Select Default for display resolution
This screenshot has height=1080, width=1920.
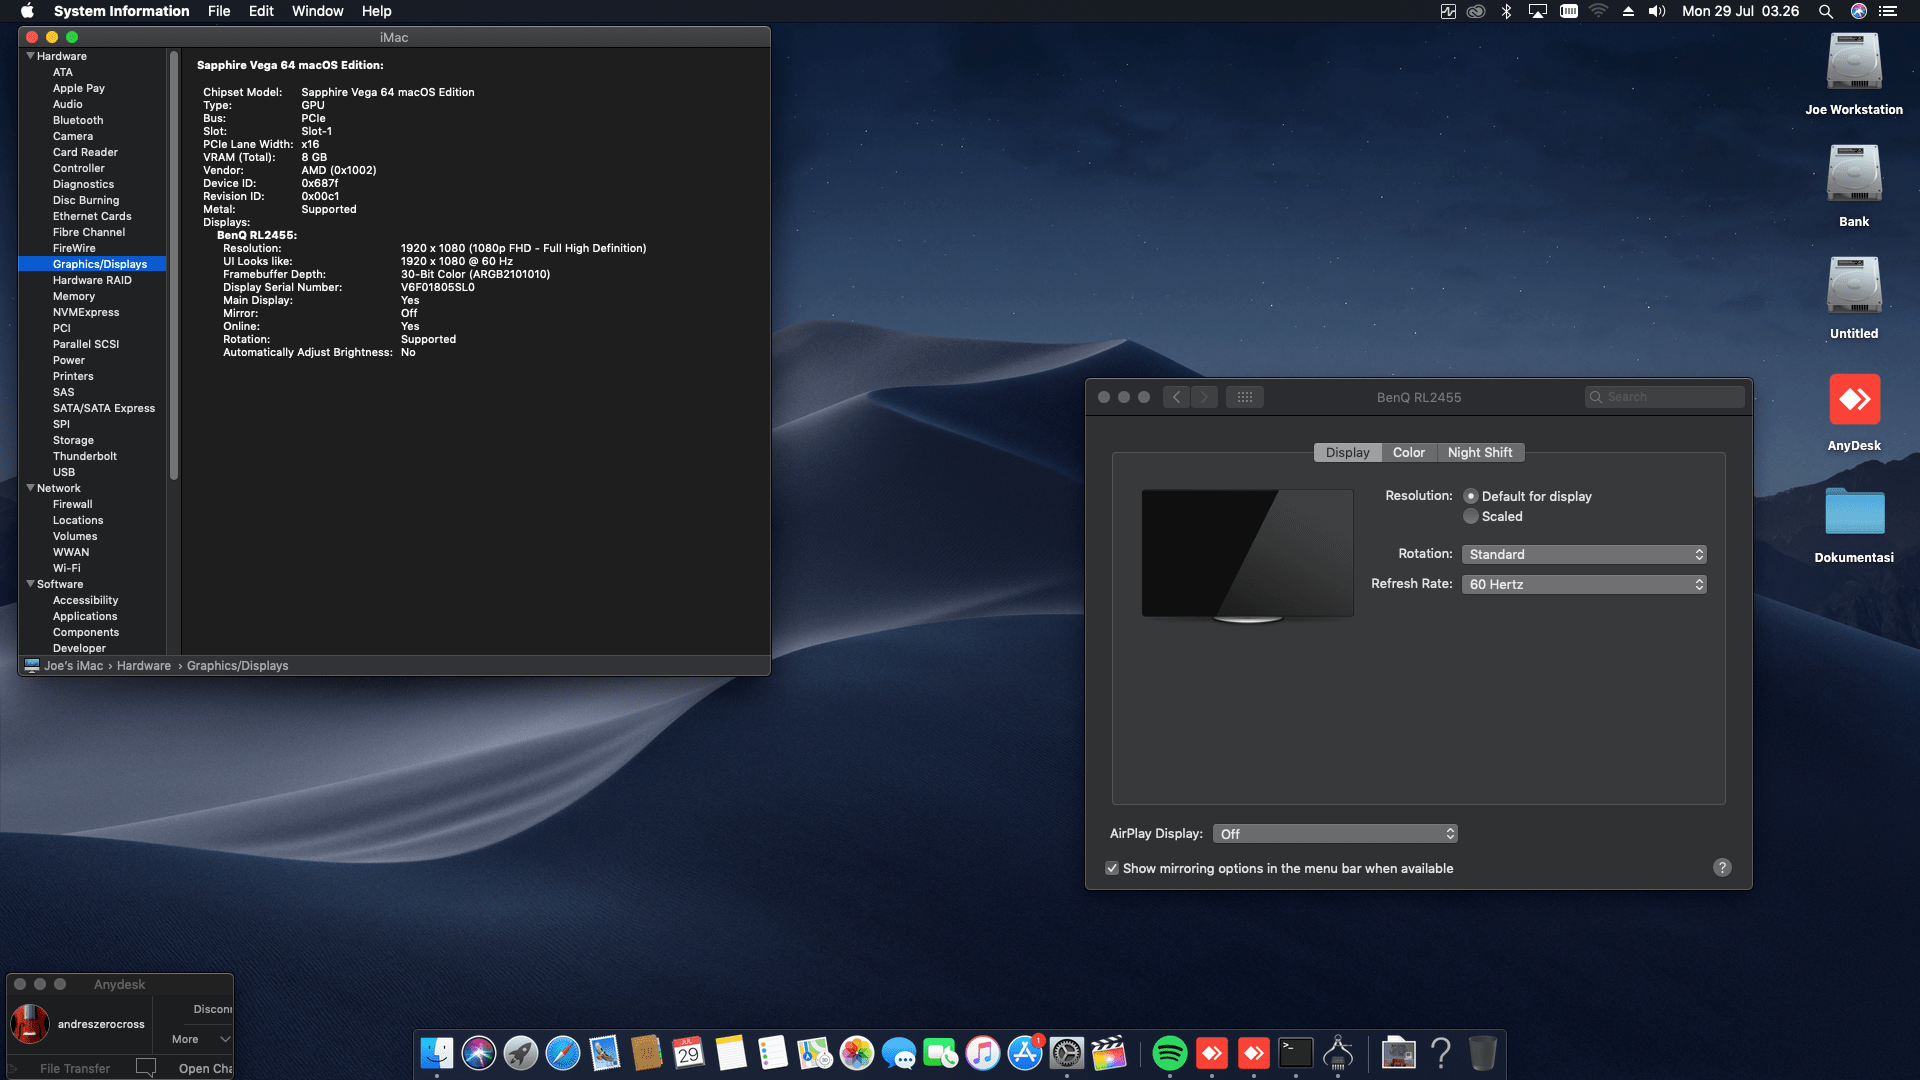click(x=1471, y=496)
